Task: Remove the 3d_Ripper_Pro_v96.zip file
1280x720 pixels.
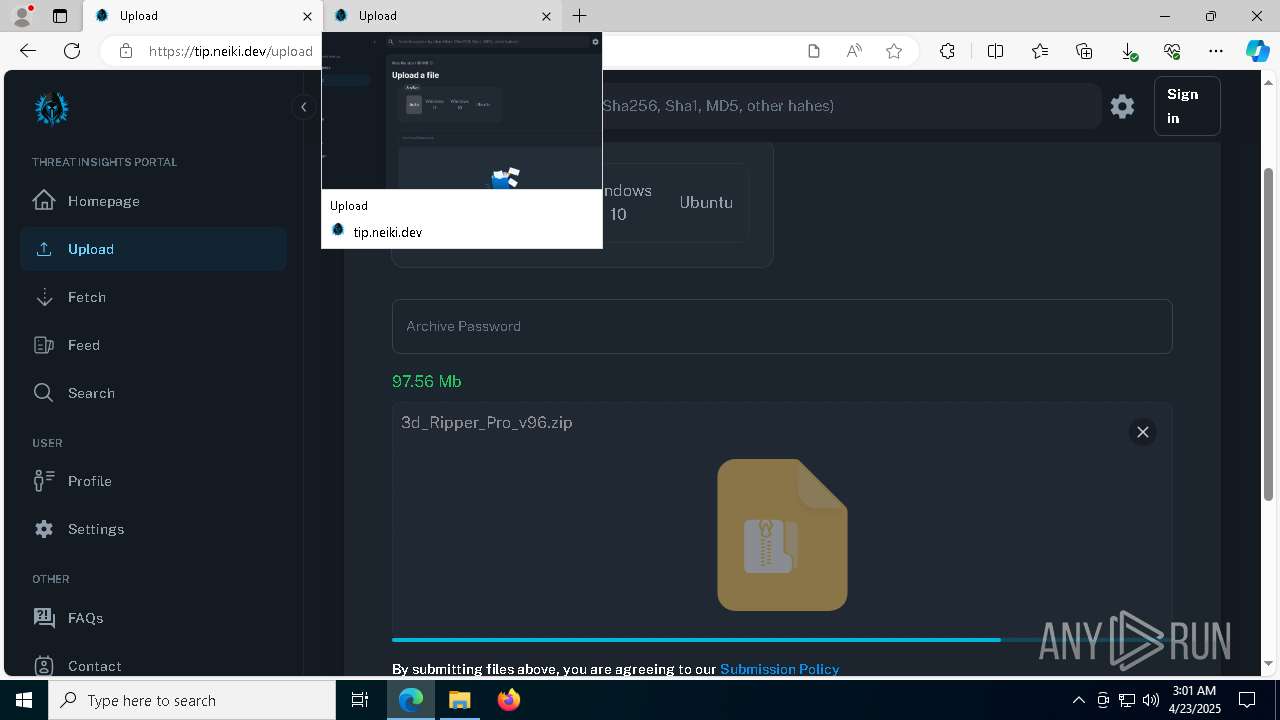Action: click(x=1142, y=432)
